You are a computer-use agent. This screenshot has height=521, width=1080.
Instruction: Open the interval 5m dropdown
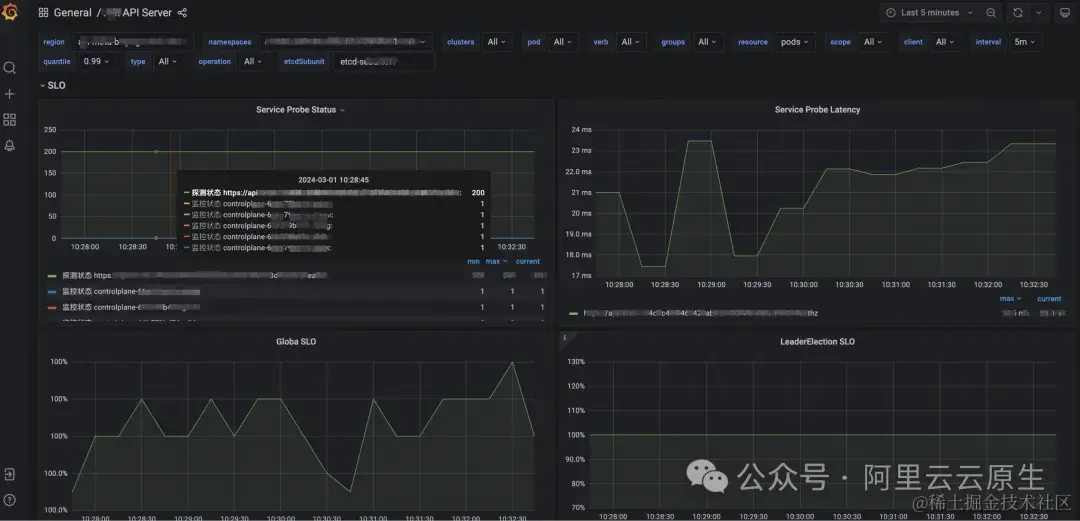pyautogui.click(x=1025, y=42)
